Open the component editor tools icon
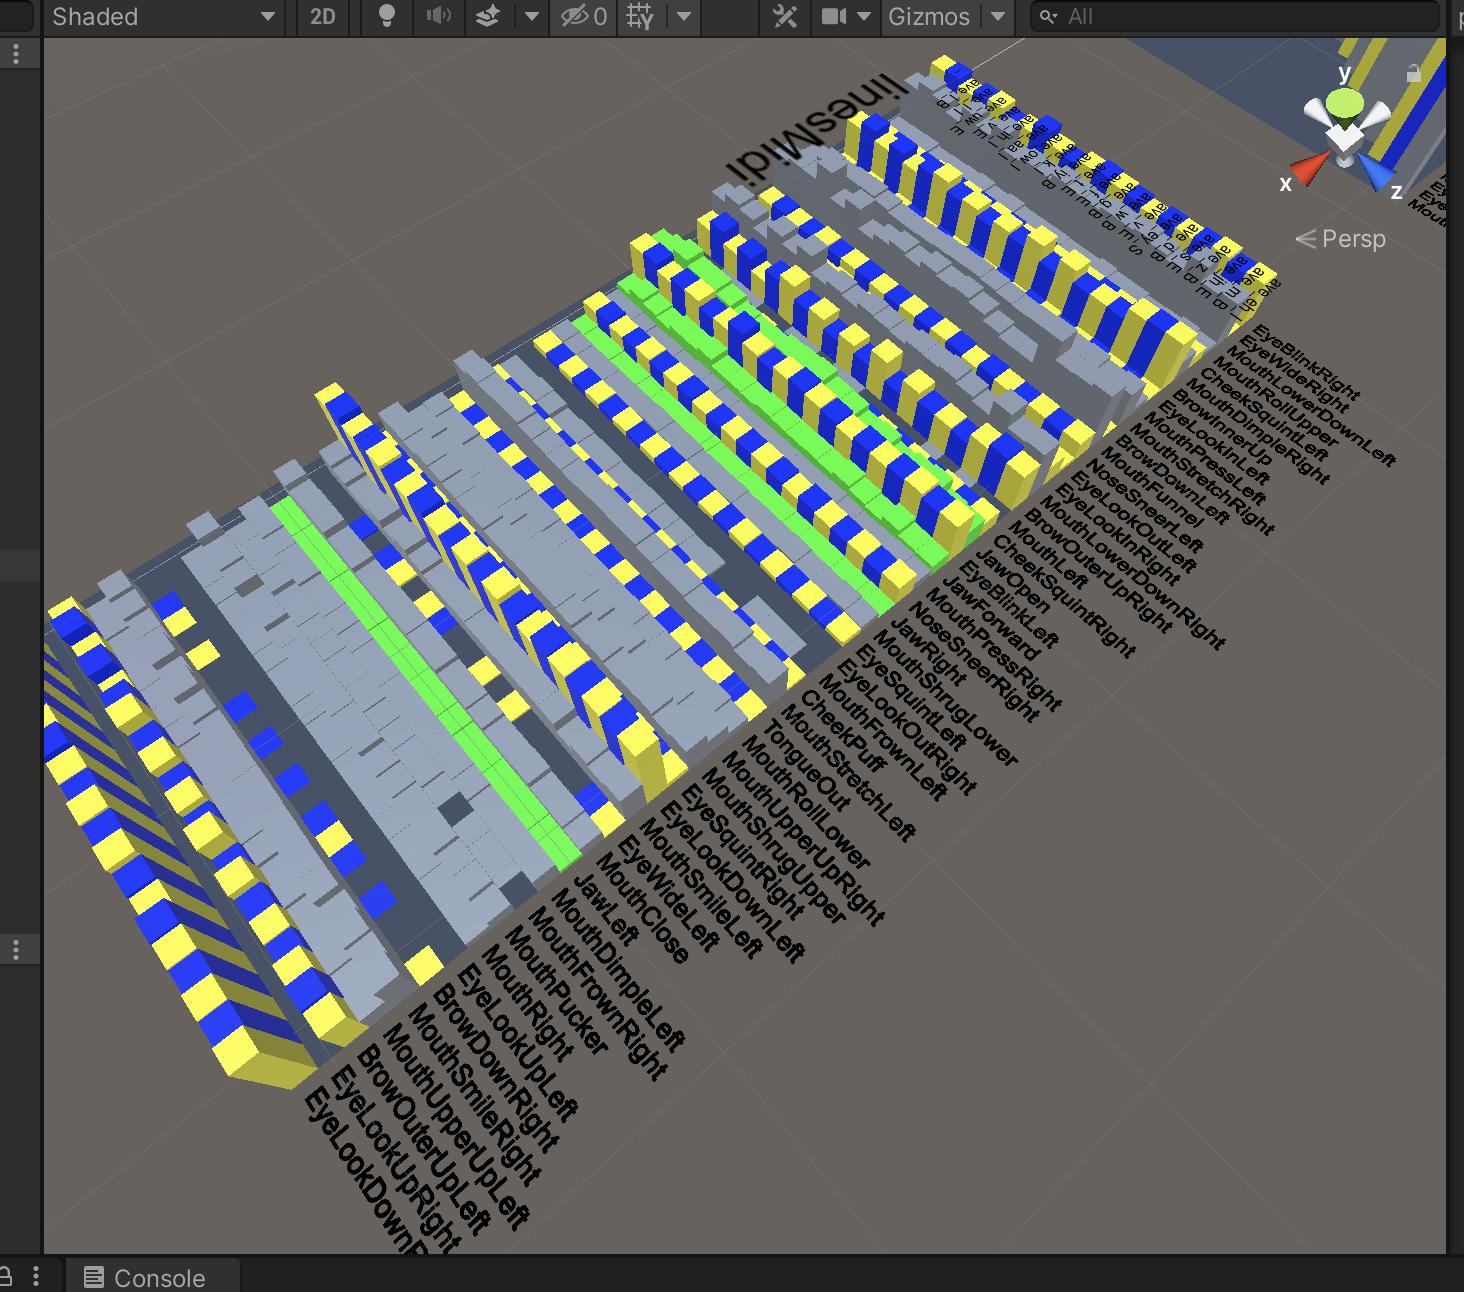1464x1292 pixels. 785,17
